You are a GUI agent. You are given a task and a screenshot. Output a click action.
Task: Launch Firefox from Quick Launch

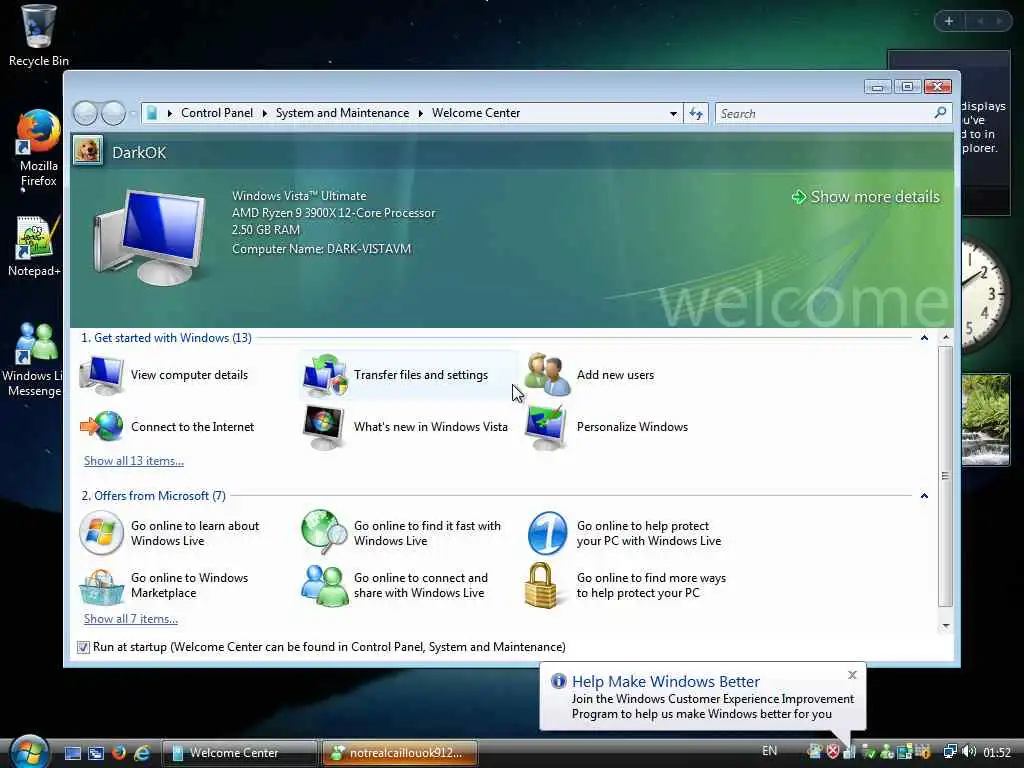click(x=118, y=753)
